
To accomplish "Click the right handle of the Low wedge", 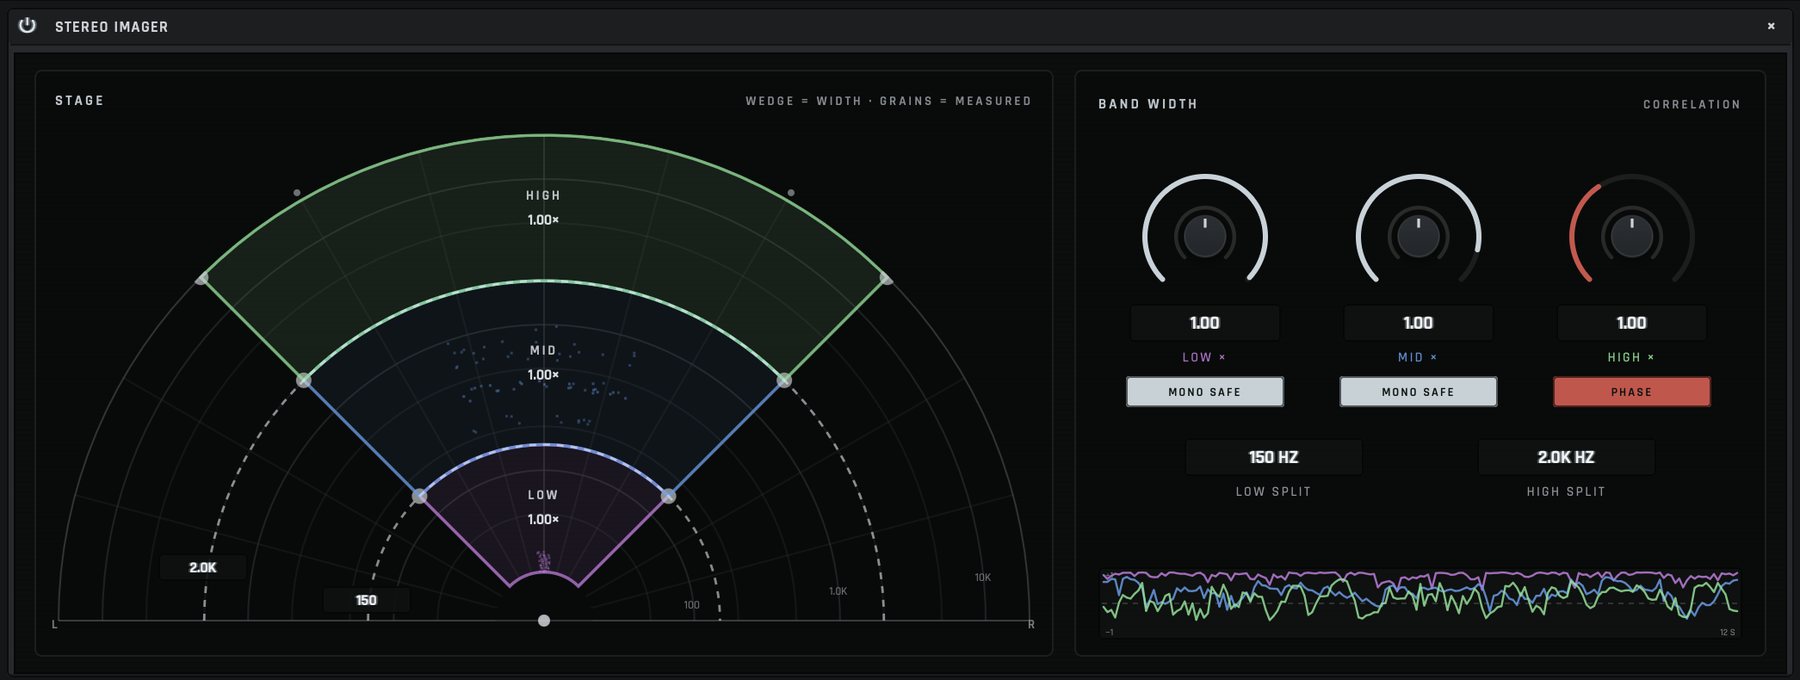I will (668, 496).
